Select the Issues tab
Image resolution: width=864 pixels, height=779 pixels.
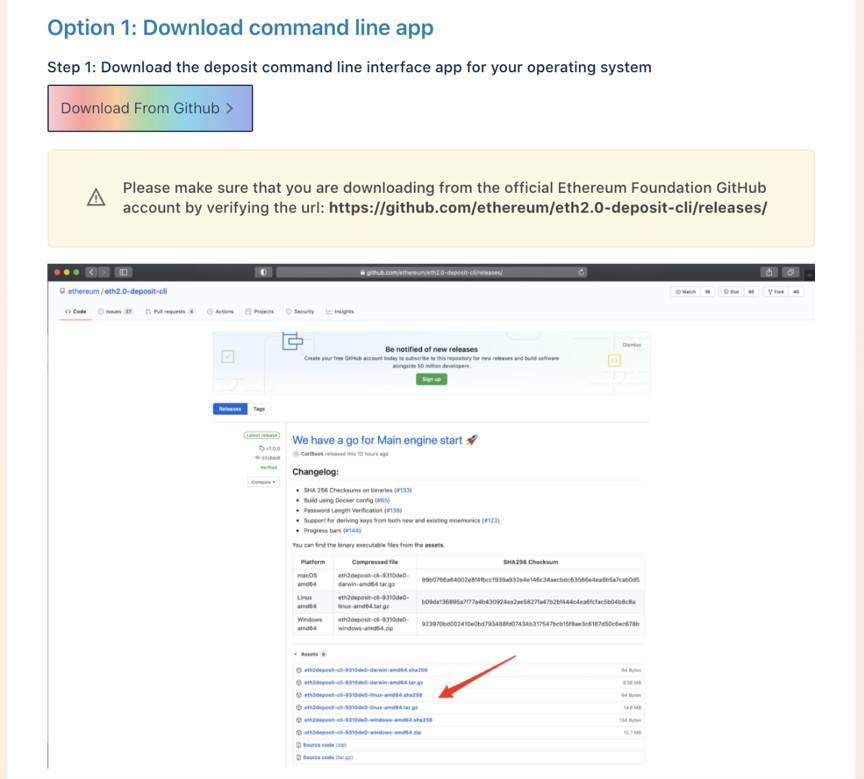(115, 312)
